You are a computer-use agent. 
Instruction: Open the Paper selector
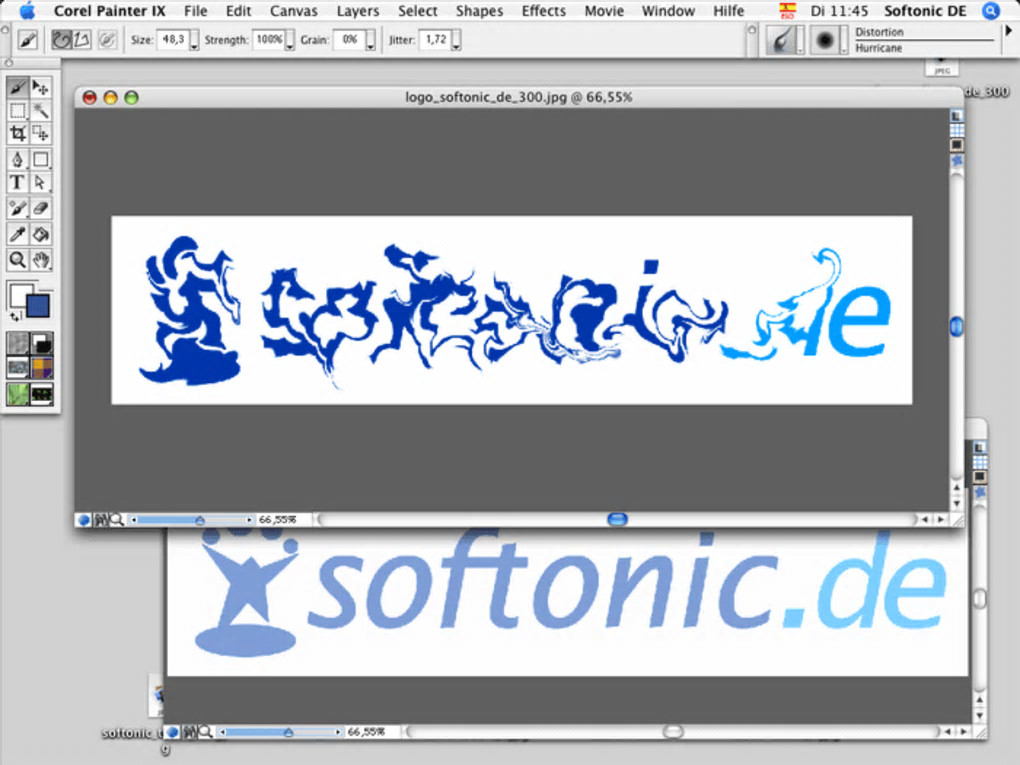(18, 343)
